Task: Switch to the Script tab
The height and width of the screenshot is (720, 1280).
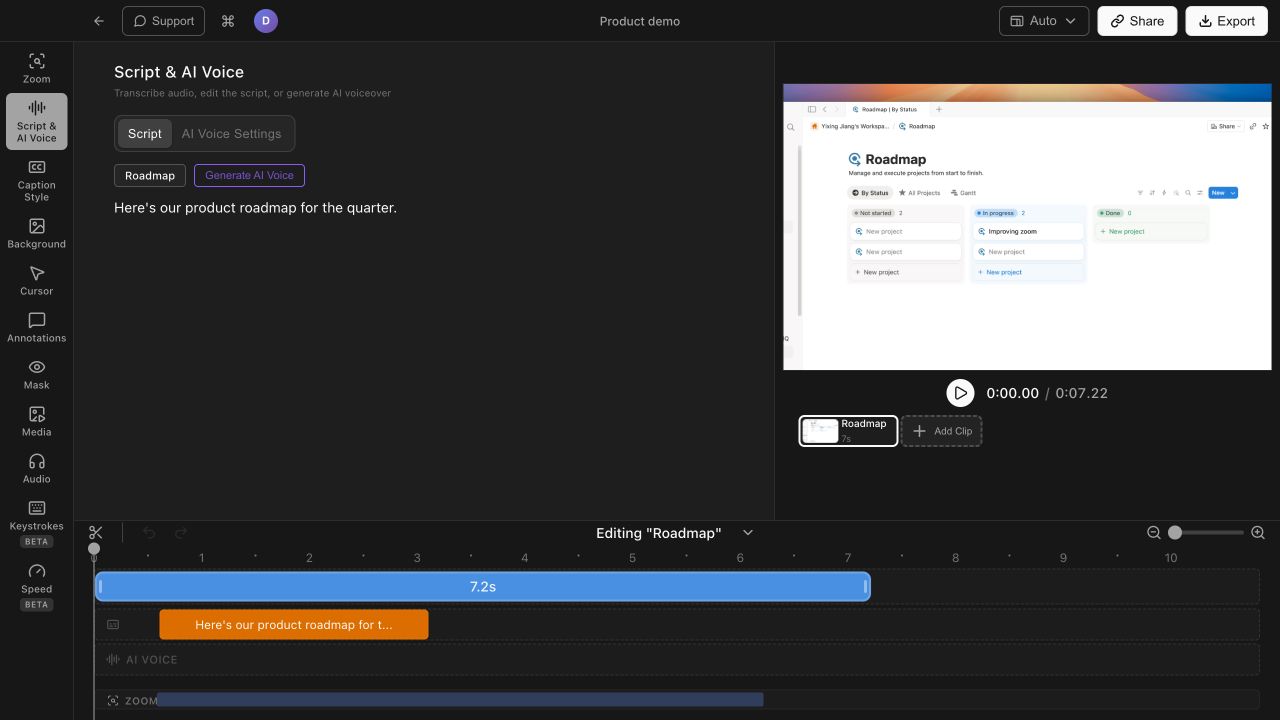Action: [x=145, y=134]
